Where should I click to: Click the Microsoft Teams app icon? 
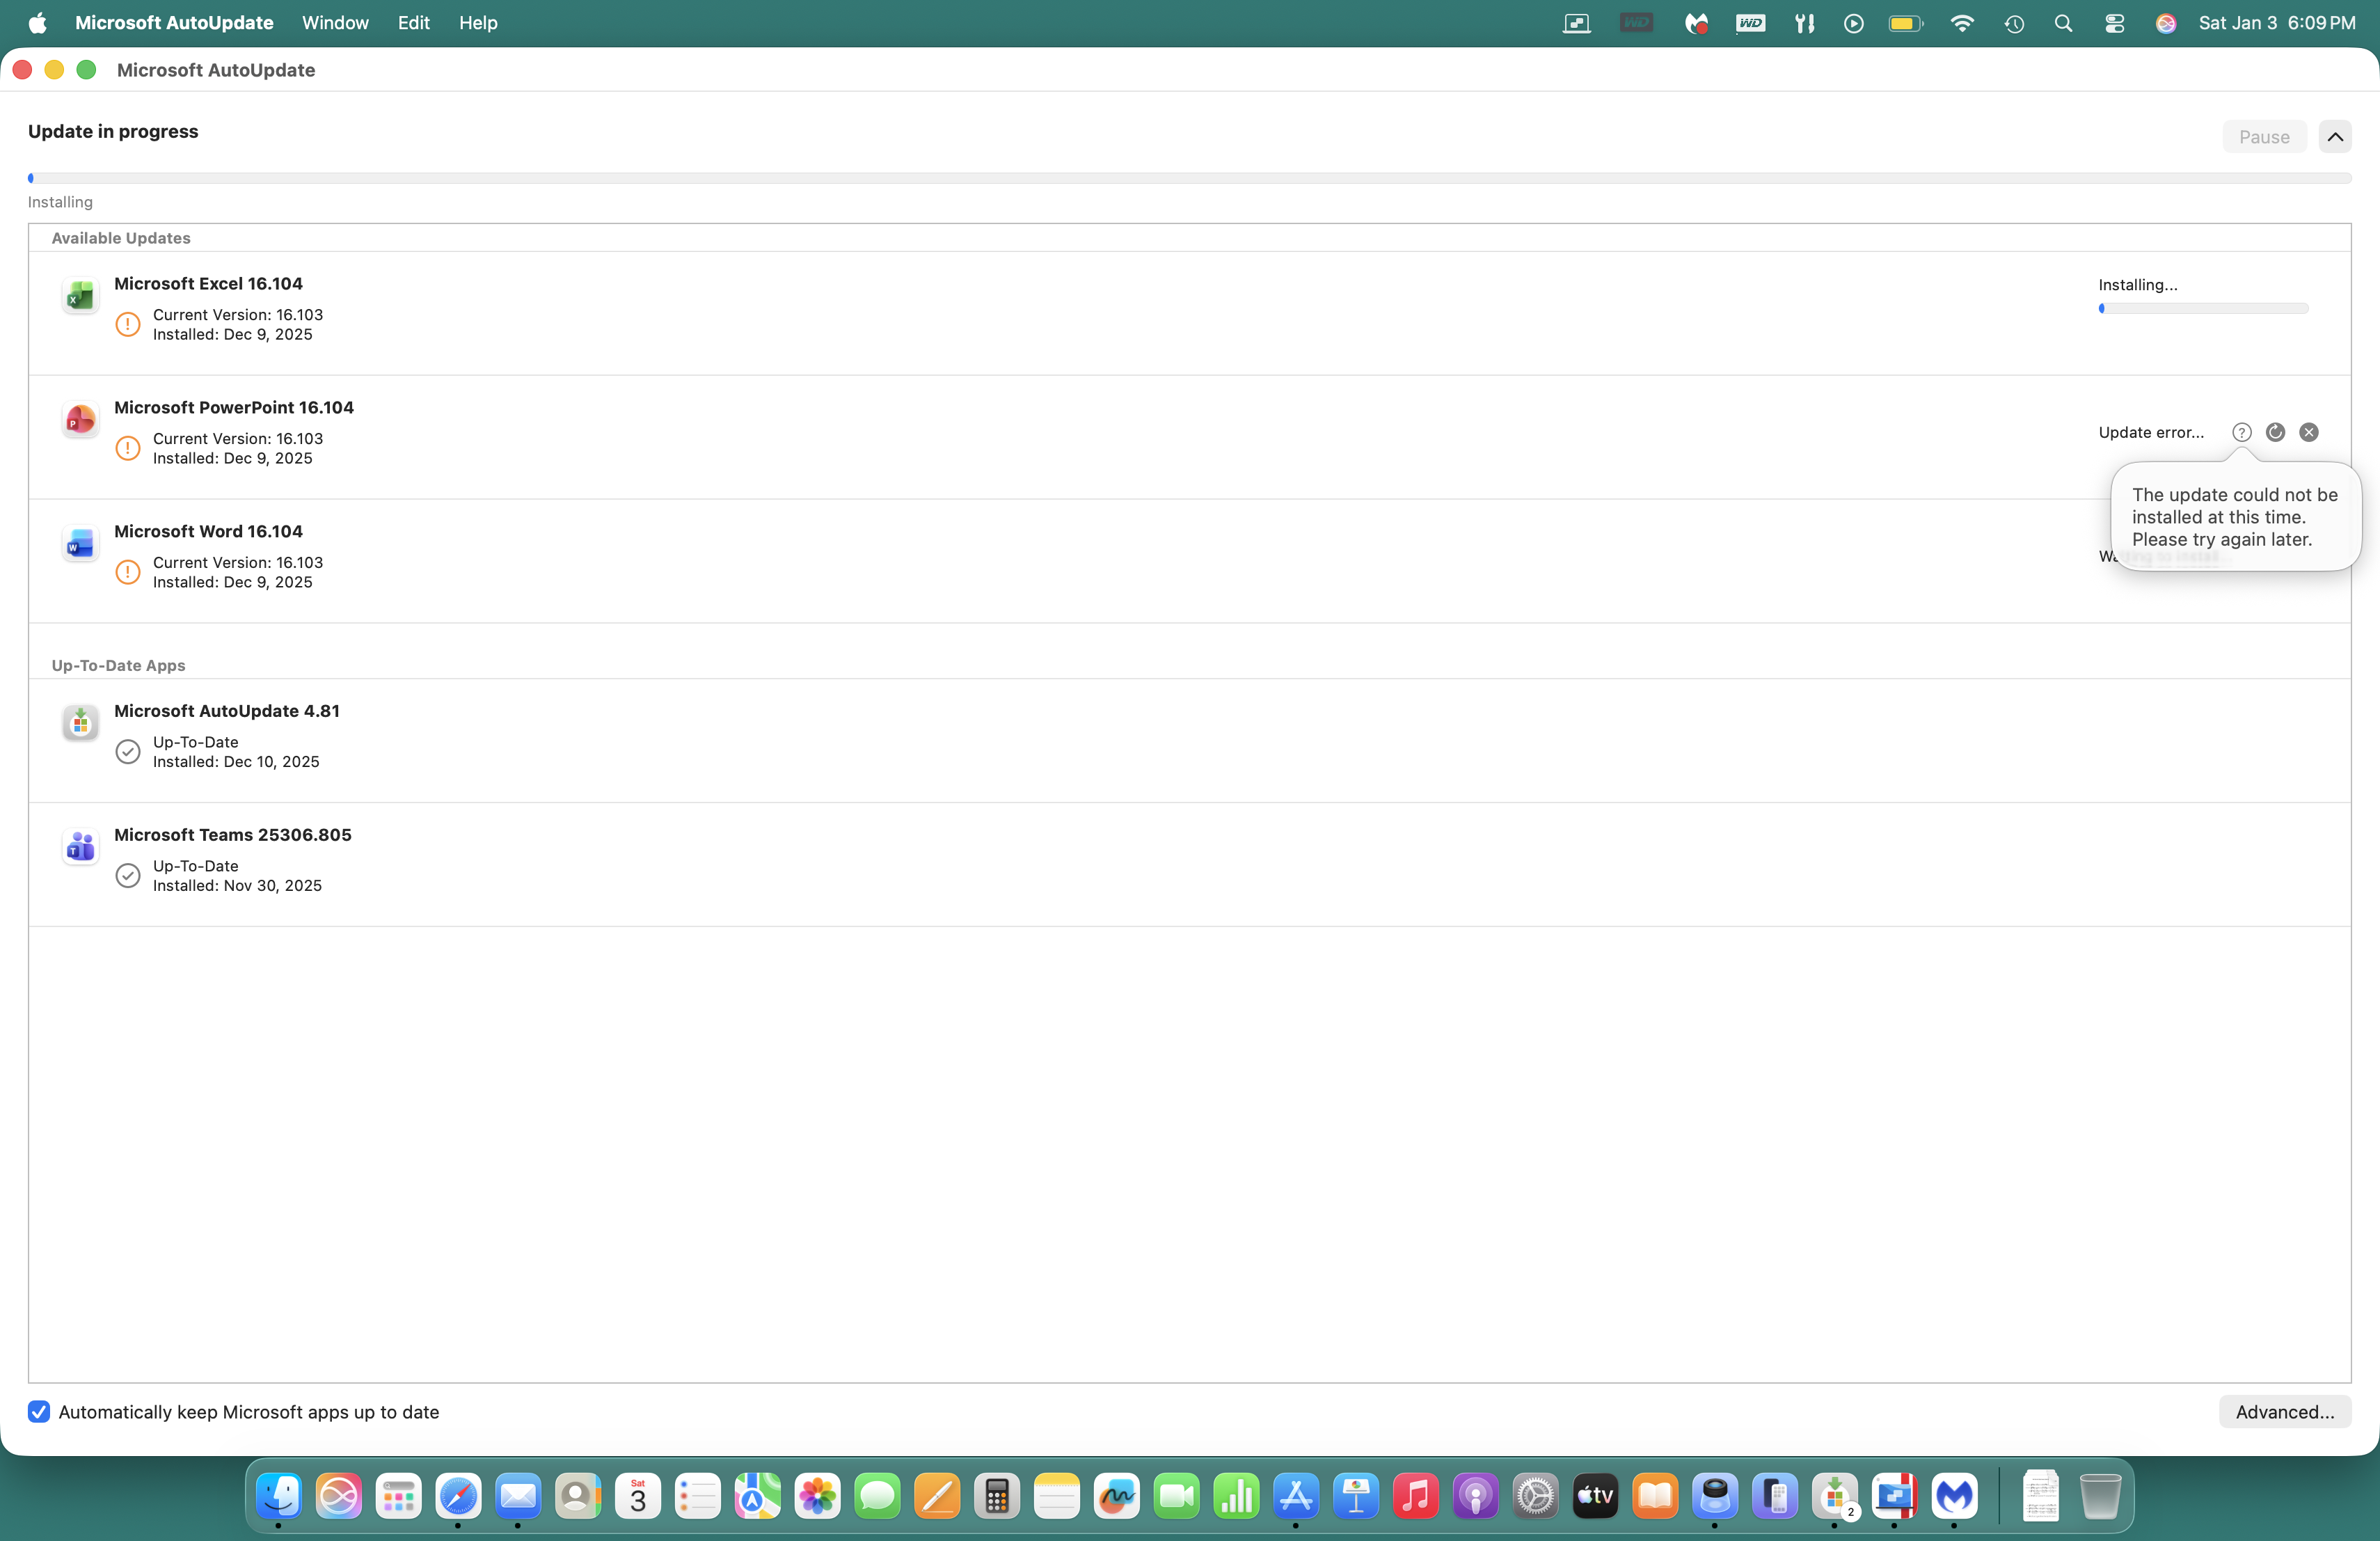[x=80, y=847]
